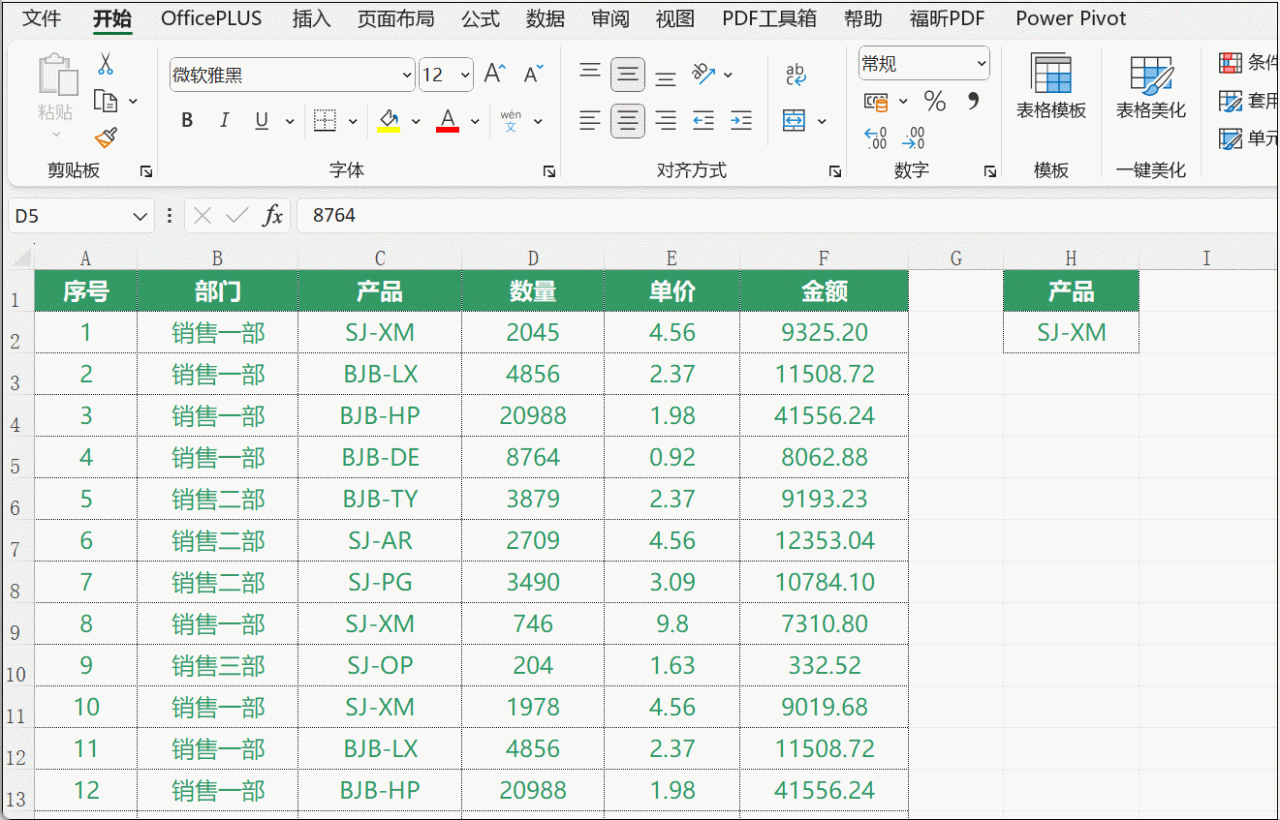Screen dimensions: 1280x820
Task: Switch to the 插入 tab
Action: point(311,18)
